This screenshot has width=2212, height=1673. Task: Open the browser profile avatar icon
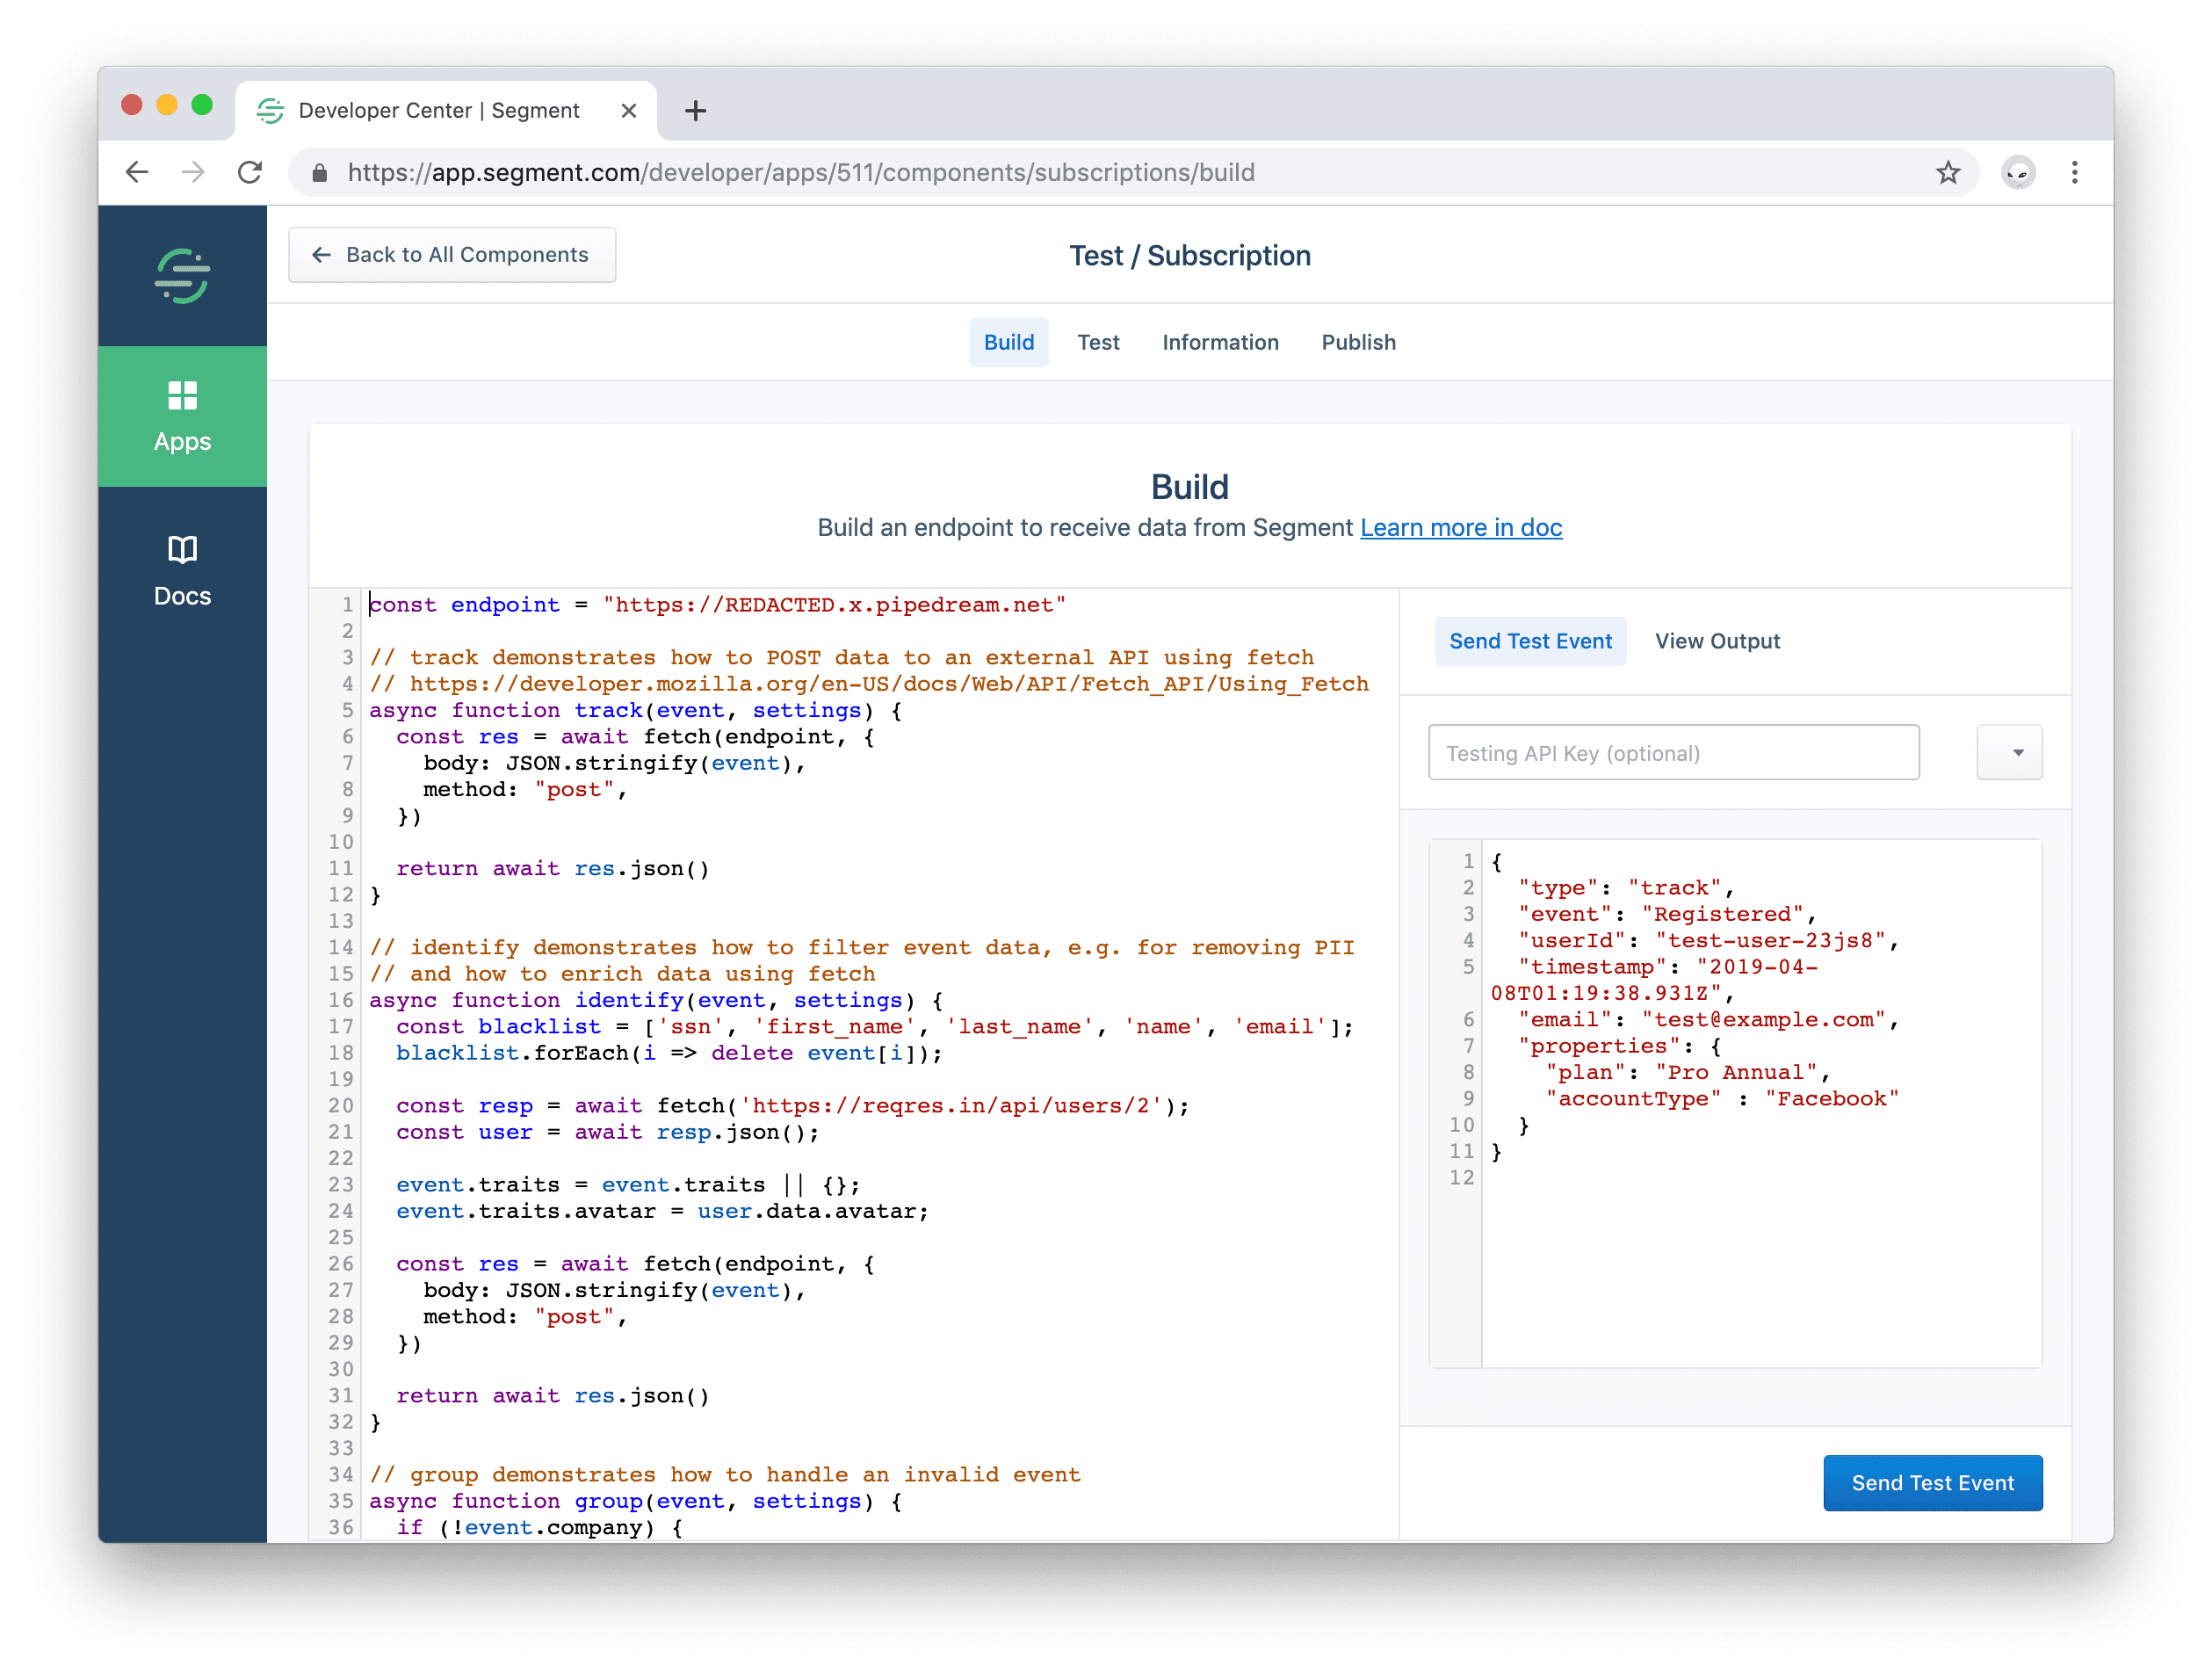(x=2018, y=172)
